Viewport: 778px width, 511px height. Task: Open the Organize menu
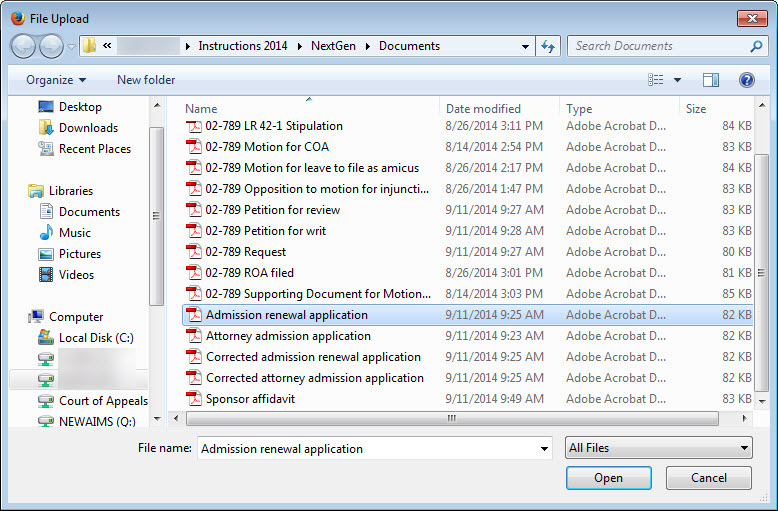[x=56, y=80]
